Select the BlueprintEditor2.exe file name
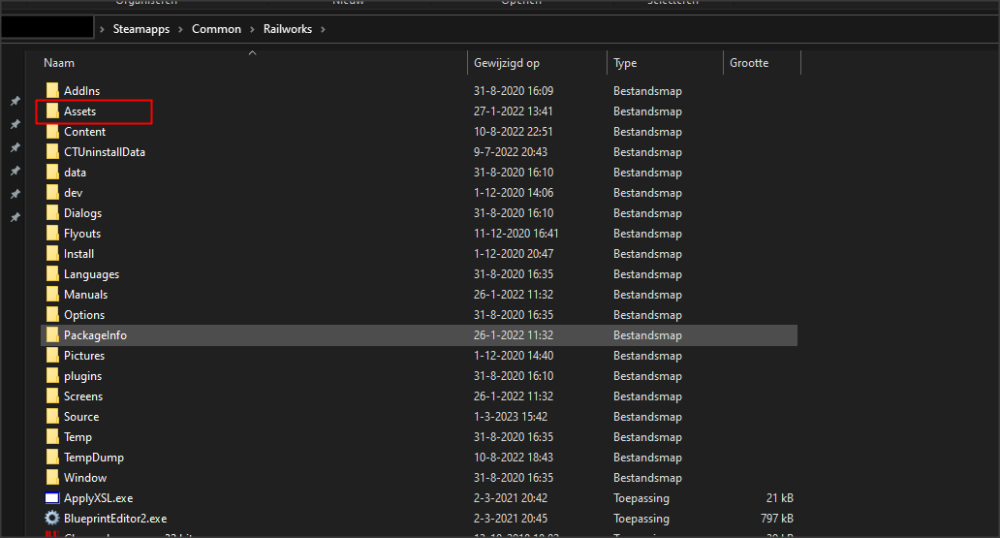 coord(115,519)
